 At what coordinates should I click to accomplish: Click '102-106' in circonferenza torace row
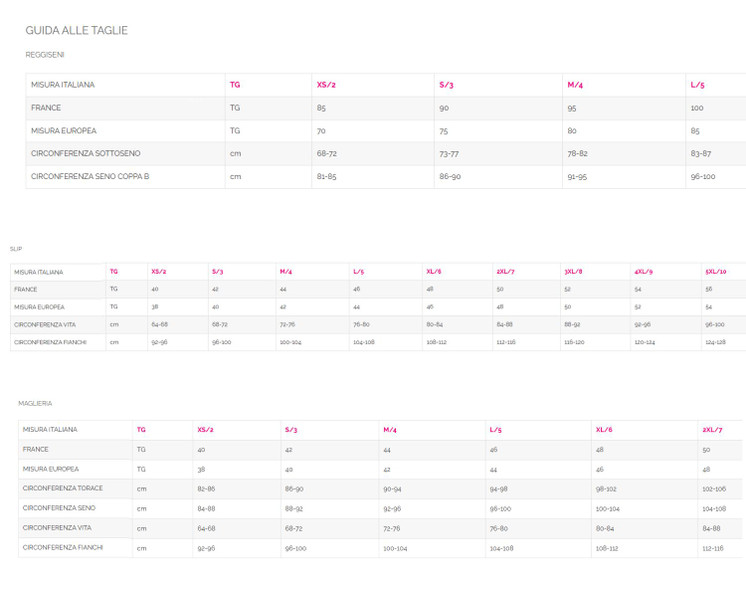click(714, 489)
